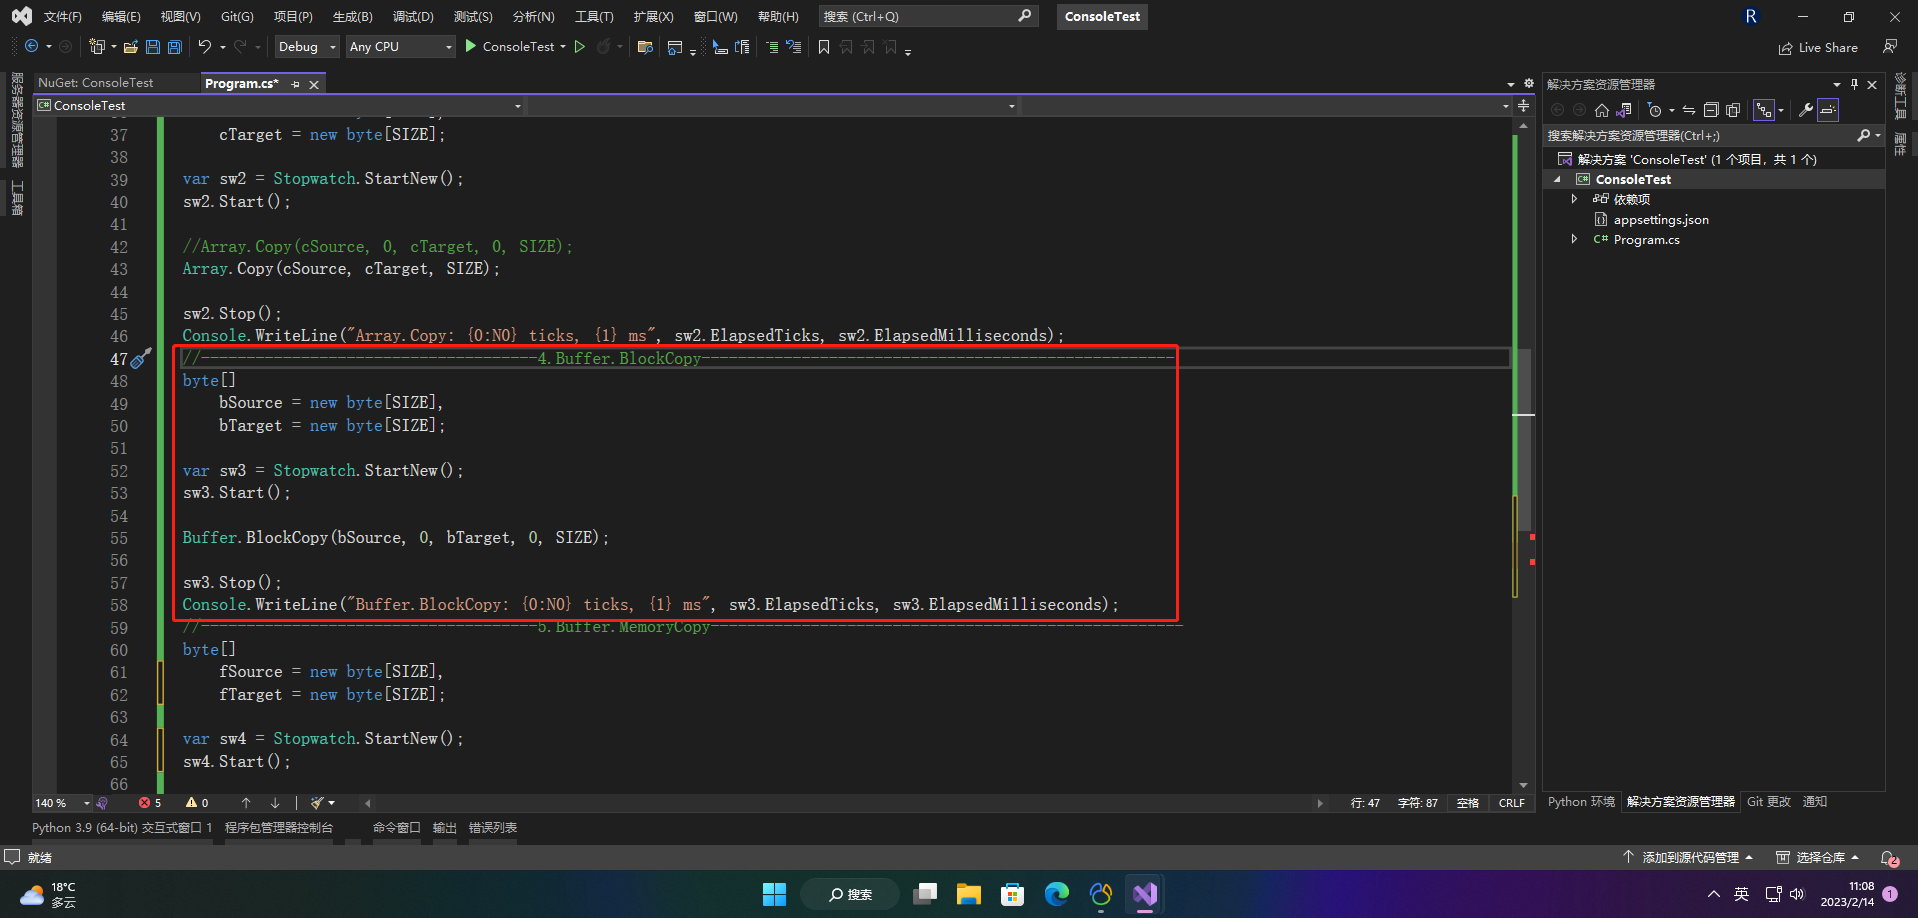Pin the Program.cs tab
The height and width of the screenshot is (918, 1918).
point(295,85)
